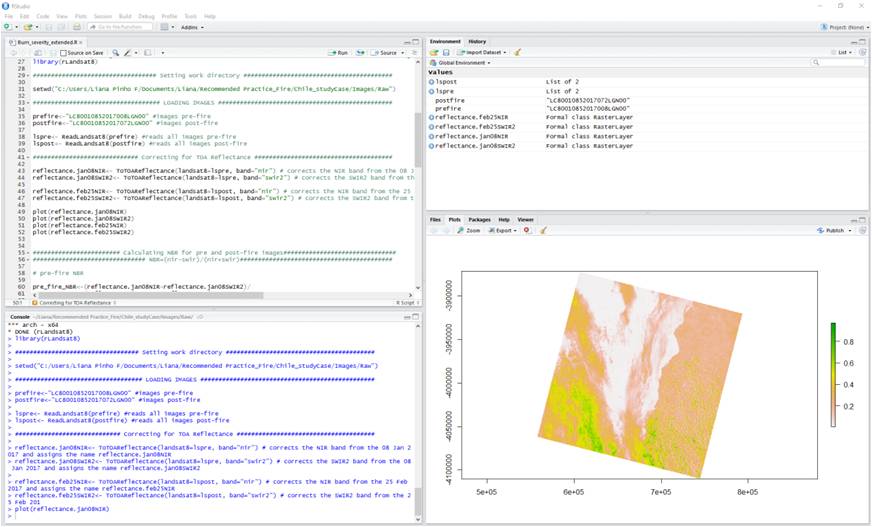Viewport: 872px width, 527px height.
Task: Open the Addins dropdown menu
Action: pyautogui.click(x=192, y=27)
